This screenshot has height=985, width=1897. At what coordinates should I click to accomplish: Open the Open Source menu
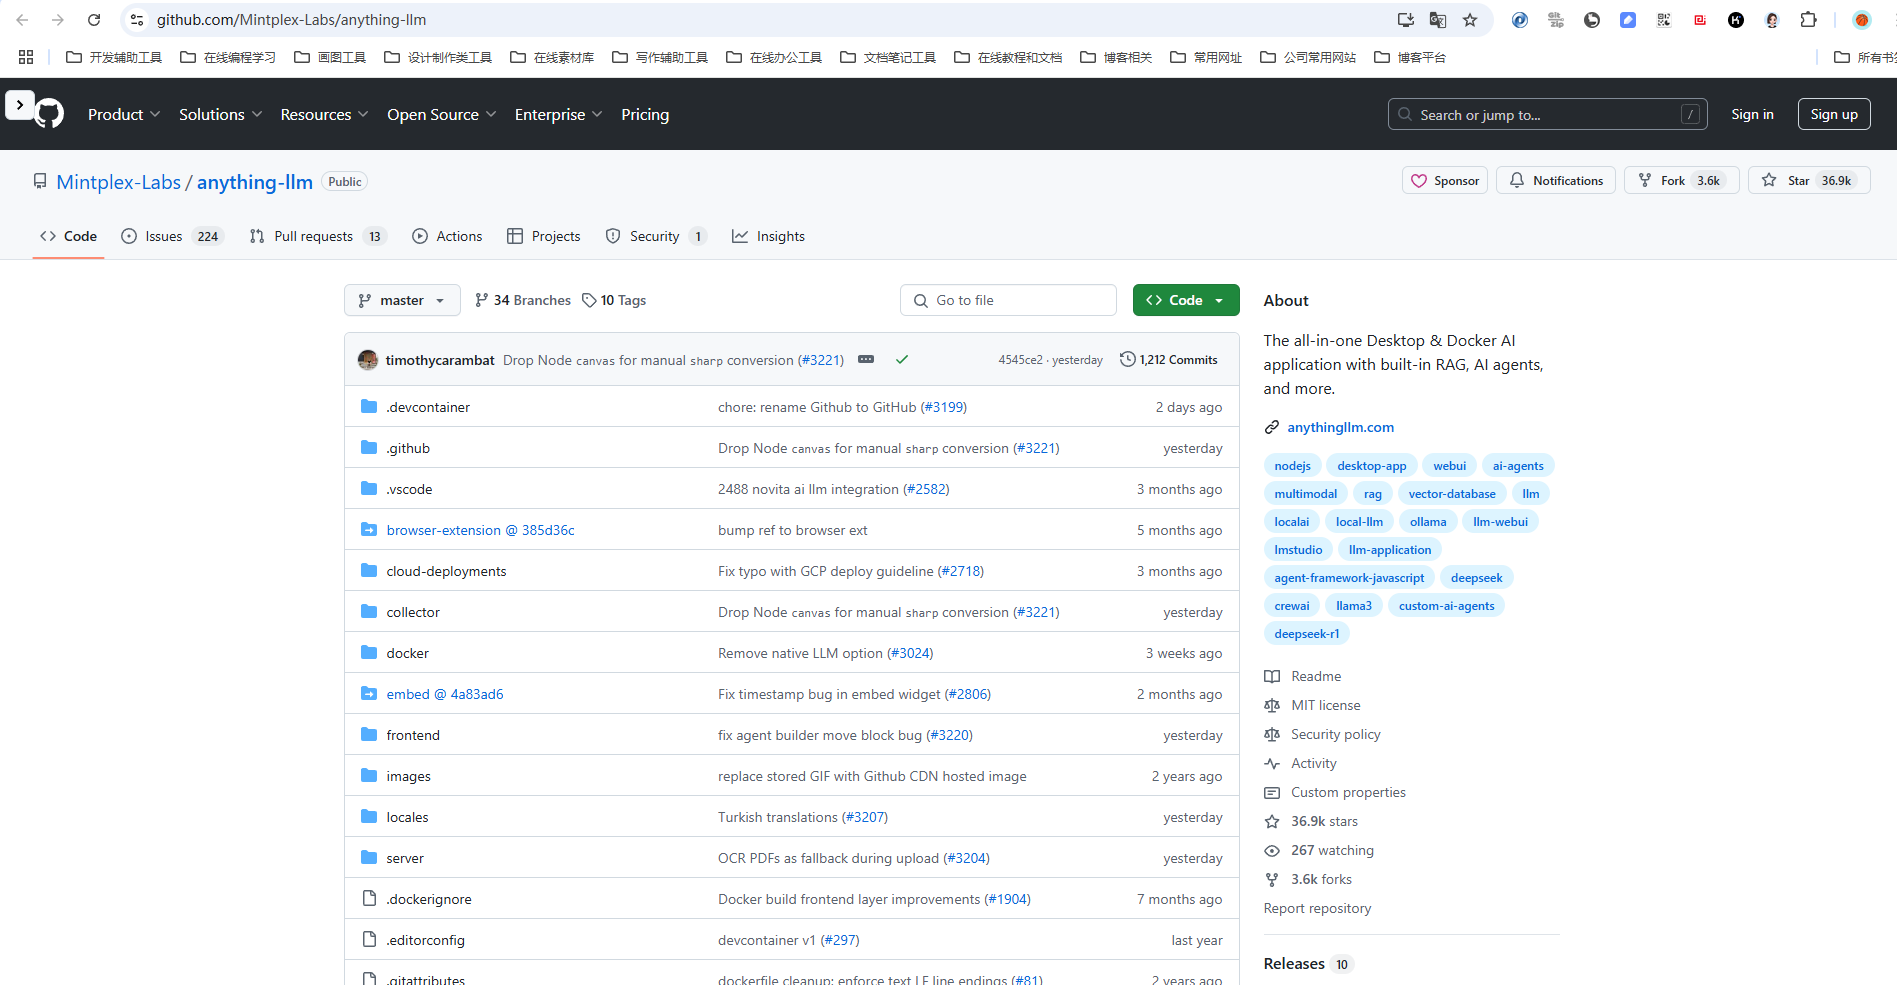coord(441,115)
